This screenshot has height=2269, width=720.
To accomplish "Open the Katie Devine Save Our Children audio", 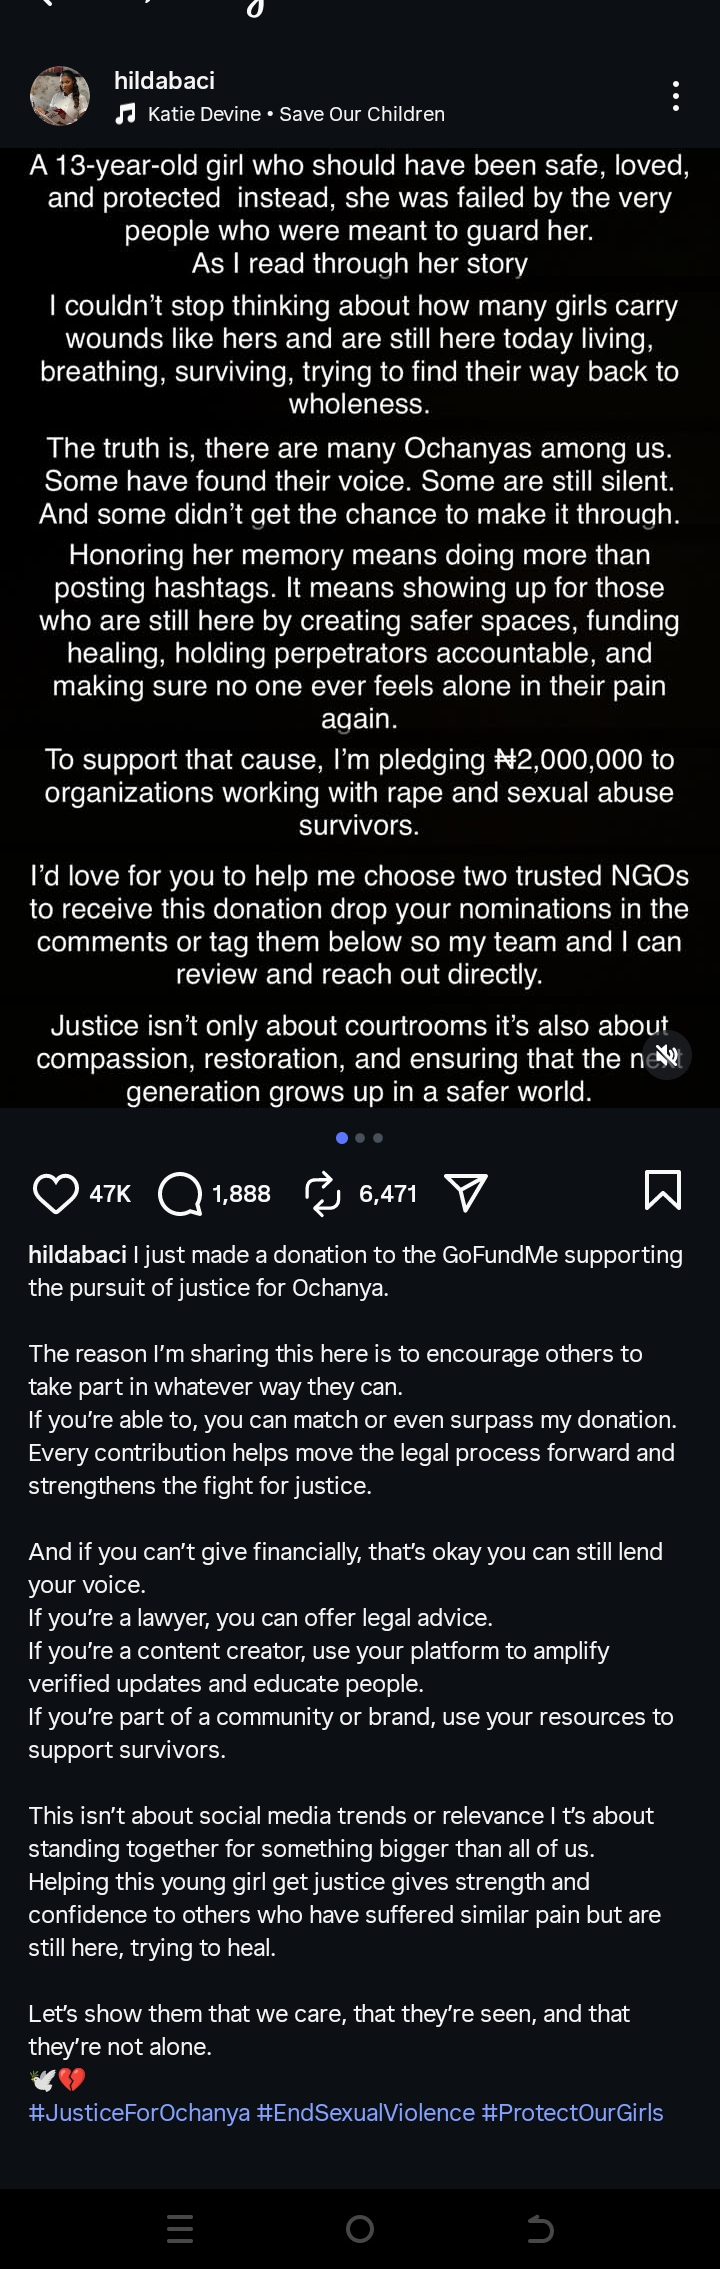I will pyautogui.click(x=296, y=114).
